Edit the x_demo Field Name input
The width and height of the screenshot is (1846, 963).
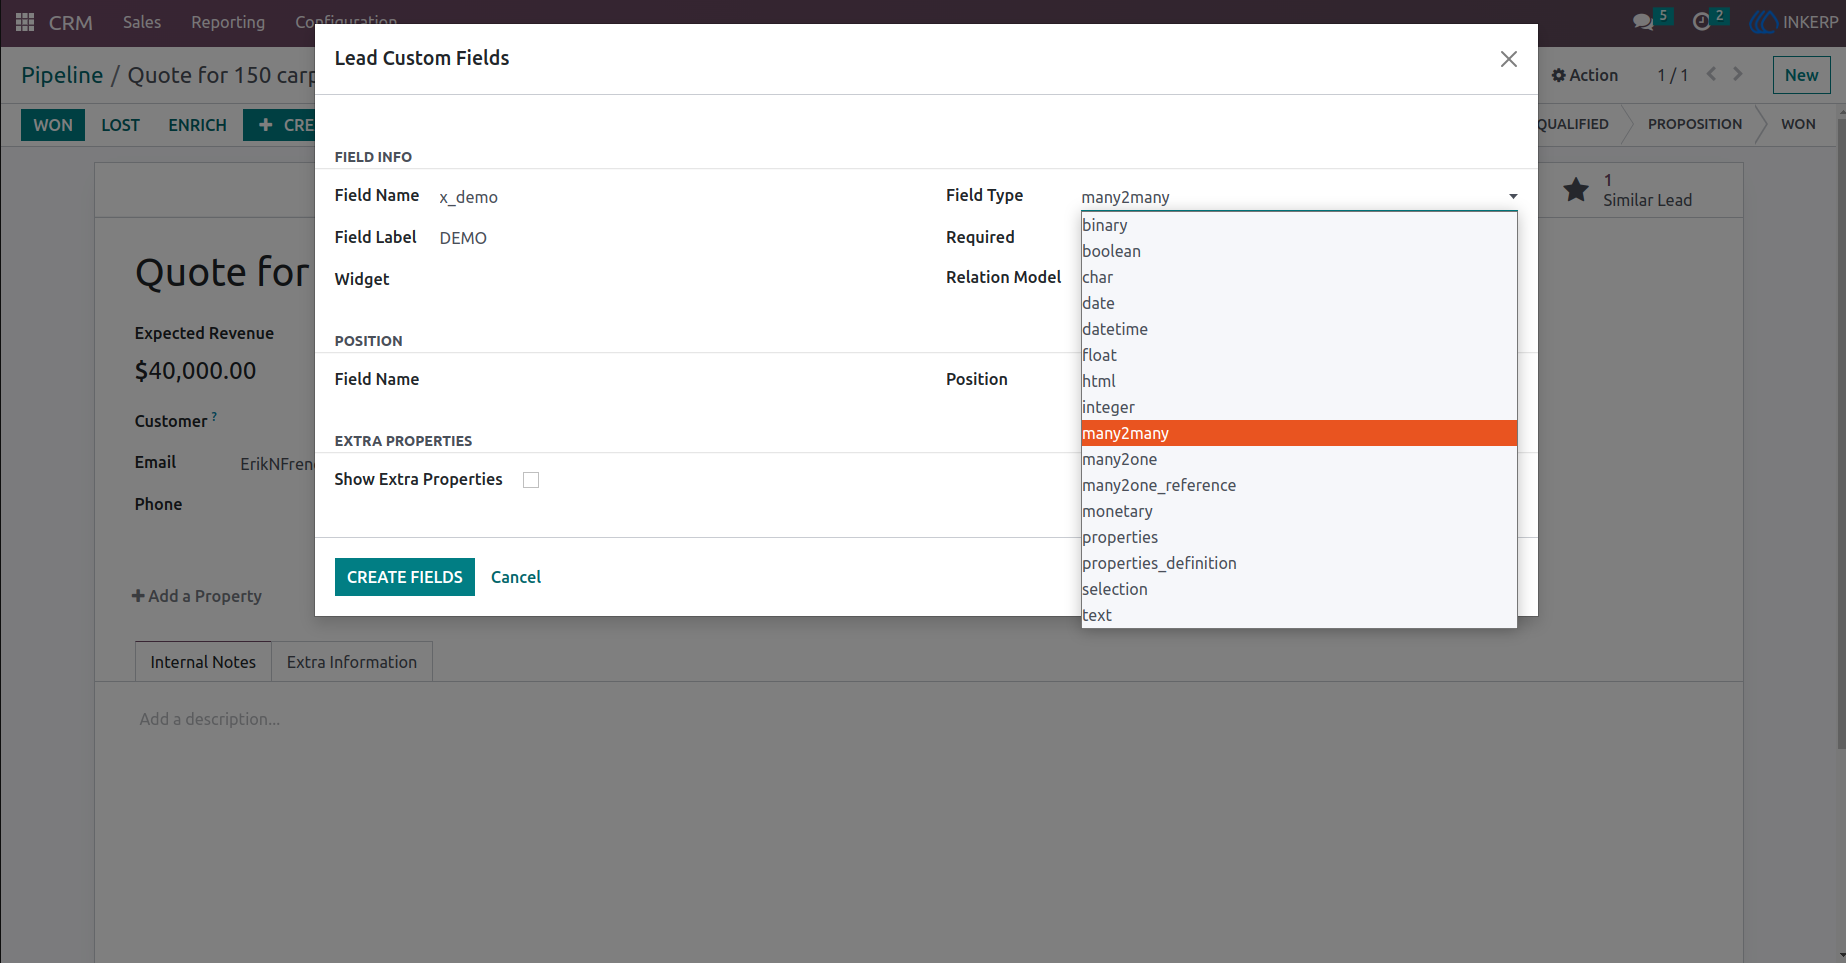[x=670, y=197]
